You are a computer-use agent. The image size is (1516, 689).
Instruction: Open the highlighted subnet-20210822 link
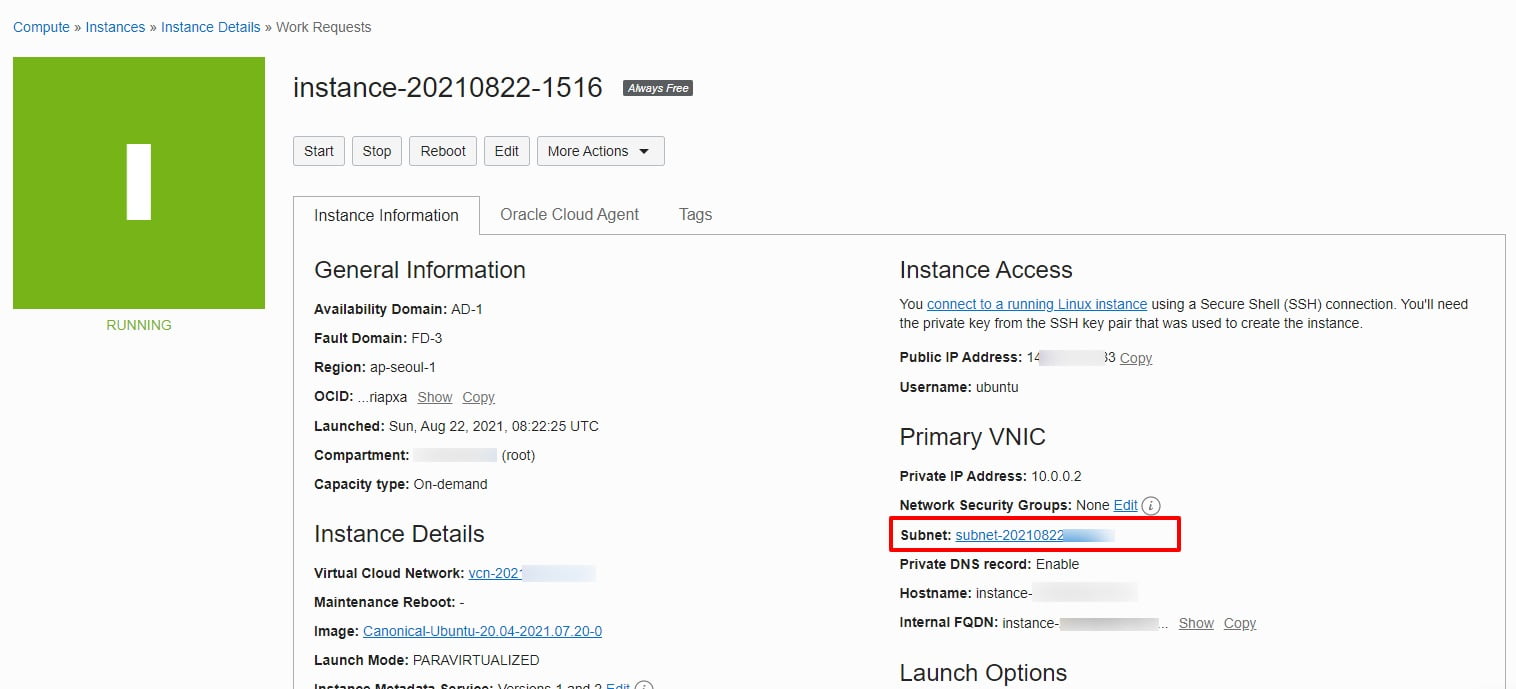point(1013,535)
